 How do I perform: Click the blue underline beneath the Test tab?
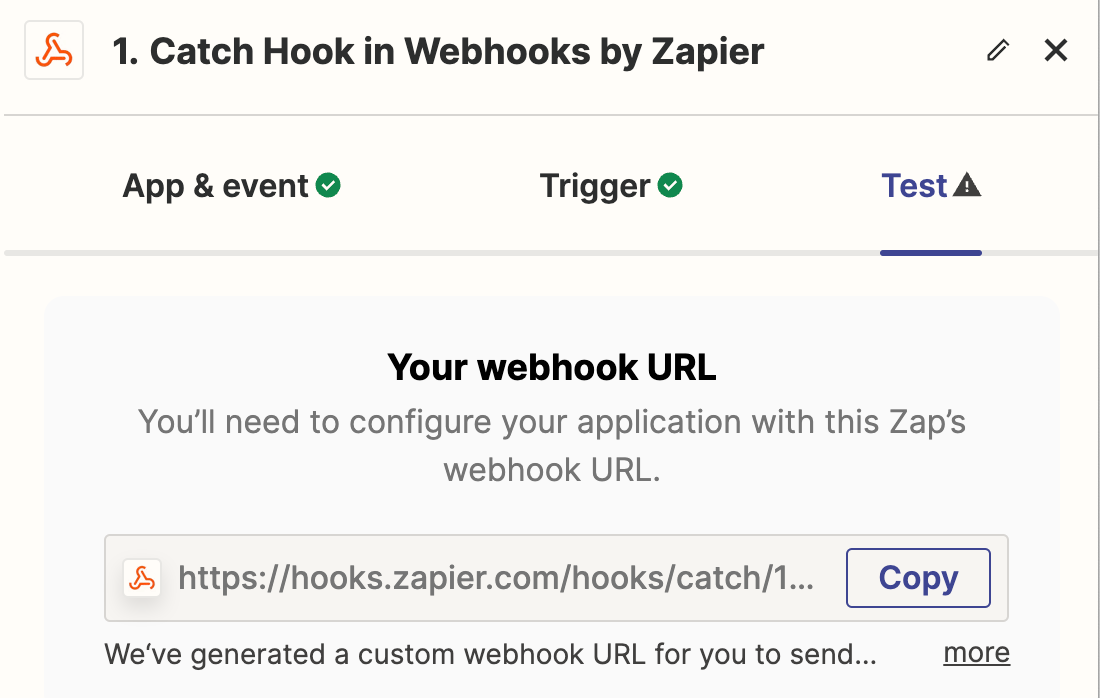point(931,252)
